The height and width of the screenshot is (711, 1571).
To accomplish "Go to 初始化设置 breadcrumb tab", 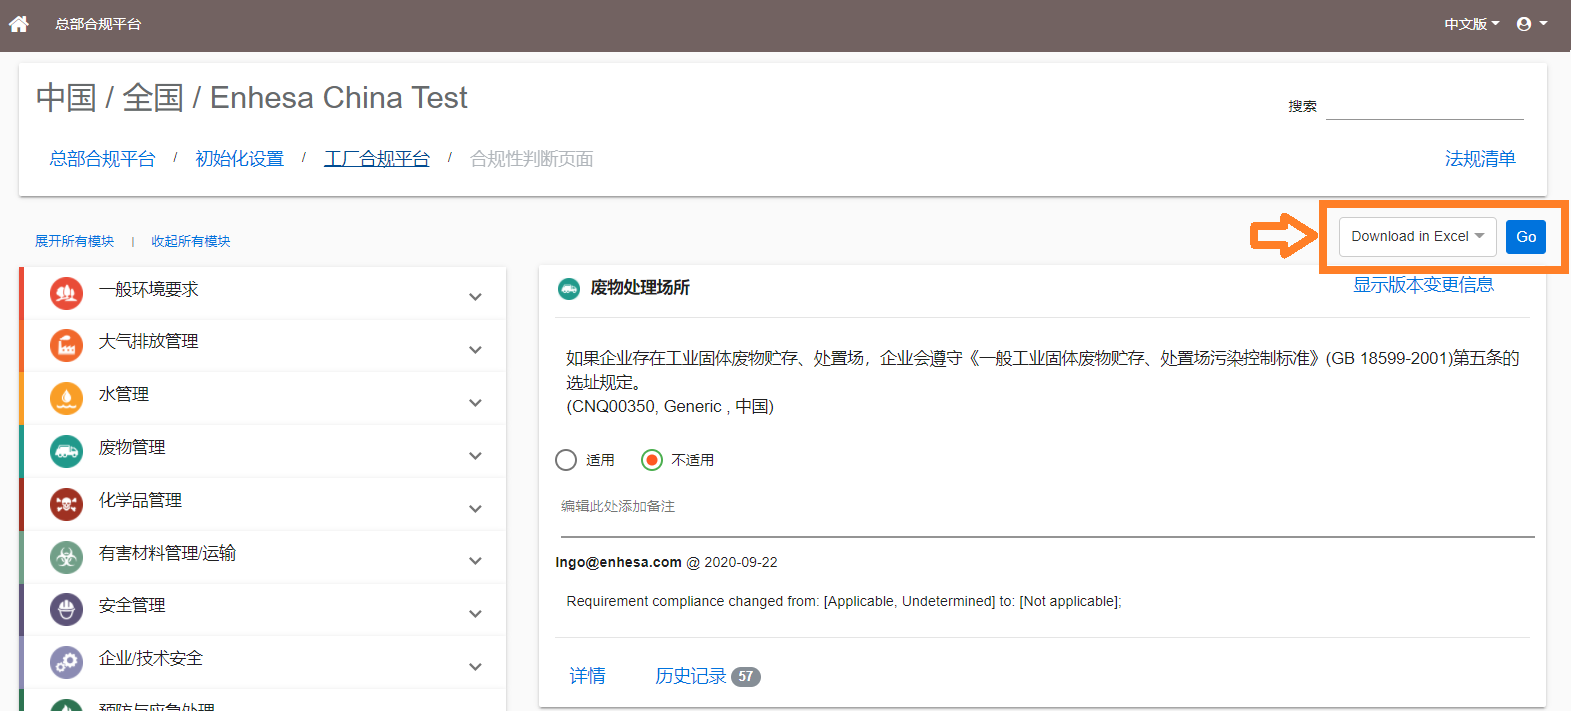I will pos(239,159).
